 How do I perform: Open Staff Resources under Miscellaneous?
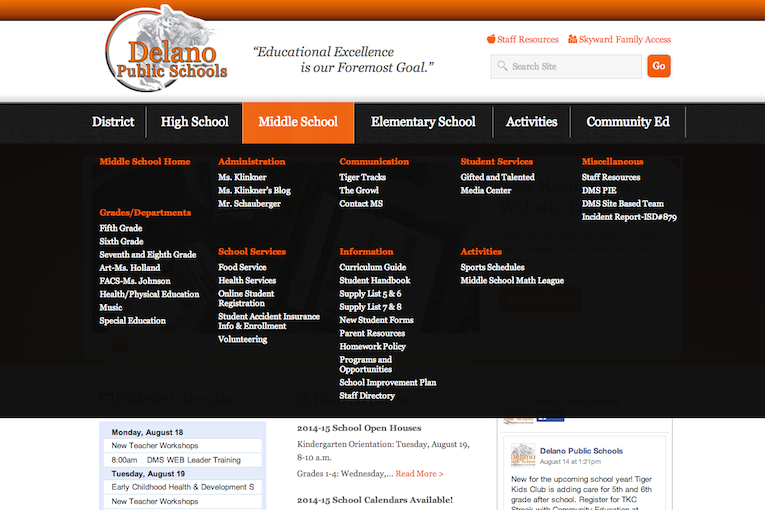click(x=611, y=177)
